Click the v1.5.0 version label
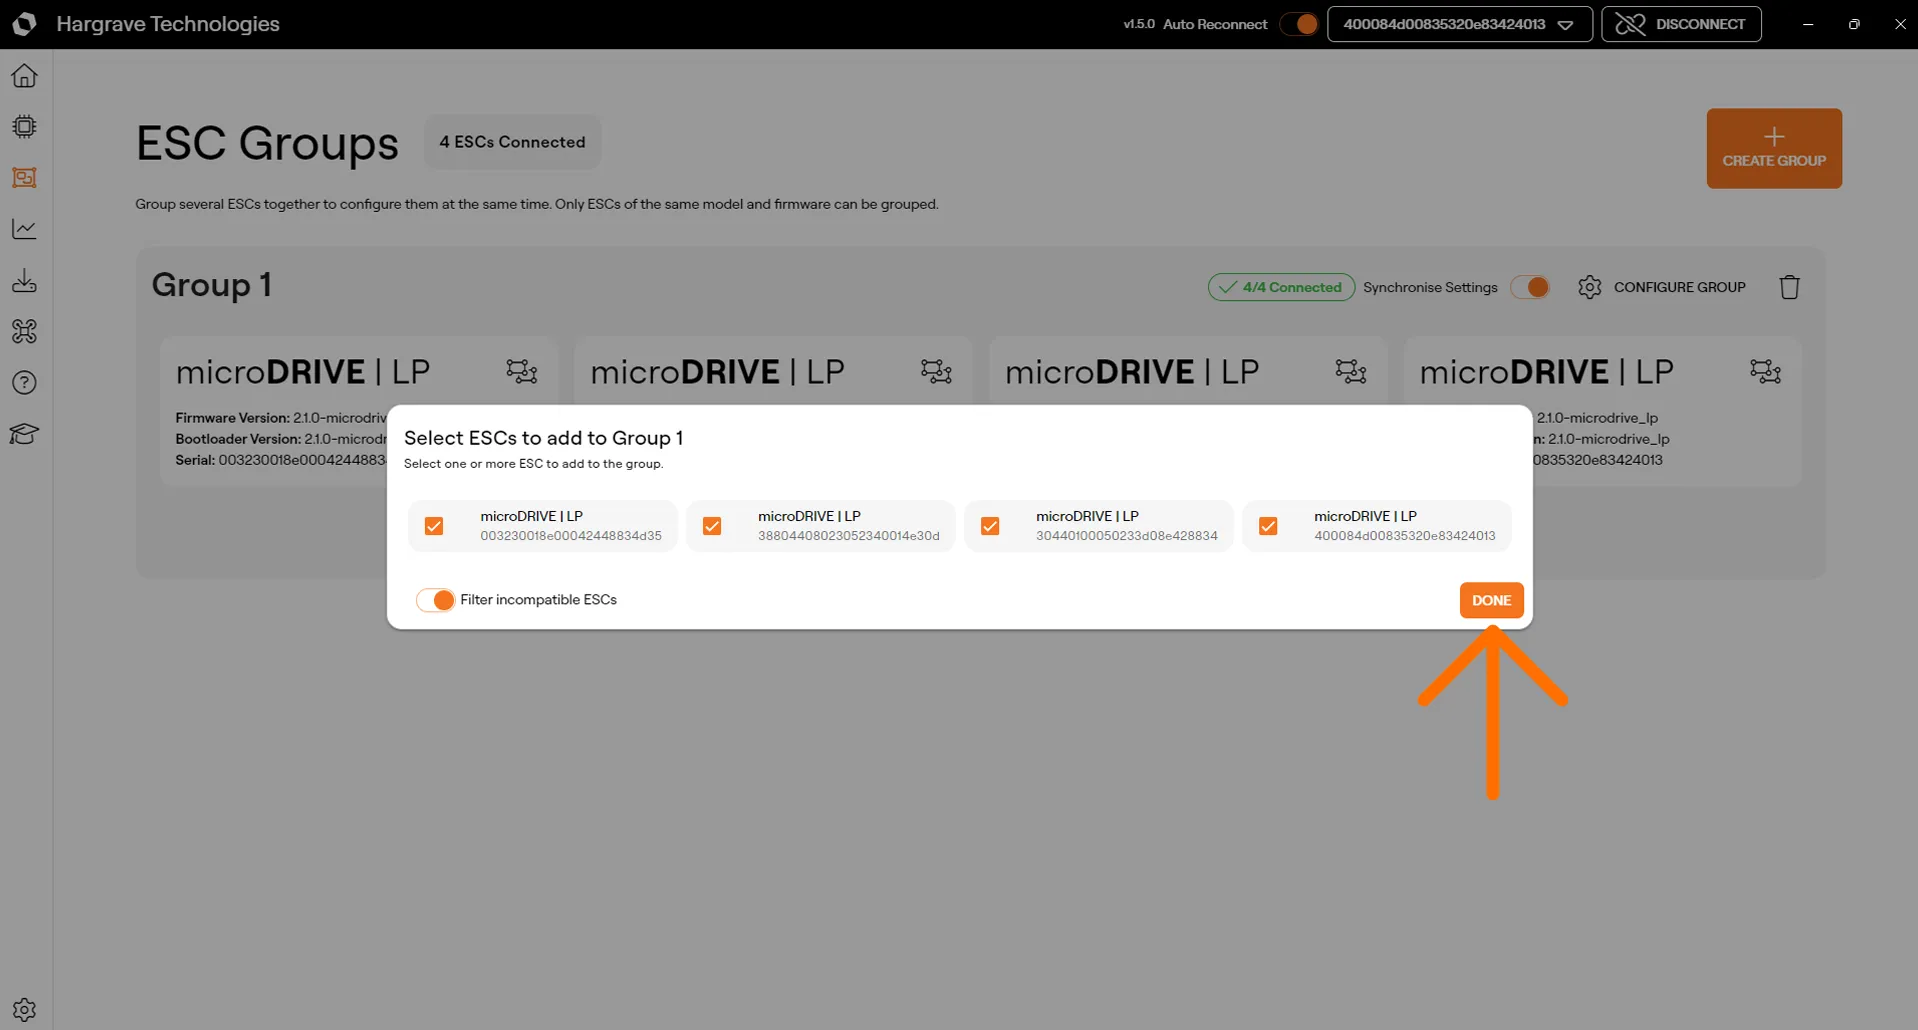The height and width of the screenshot is (1030, 1918). tap(1138, 24)
